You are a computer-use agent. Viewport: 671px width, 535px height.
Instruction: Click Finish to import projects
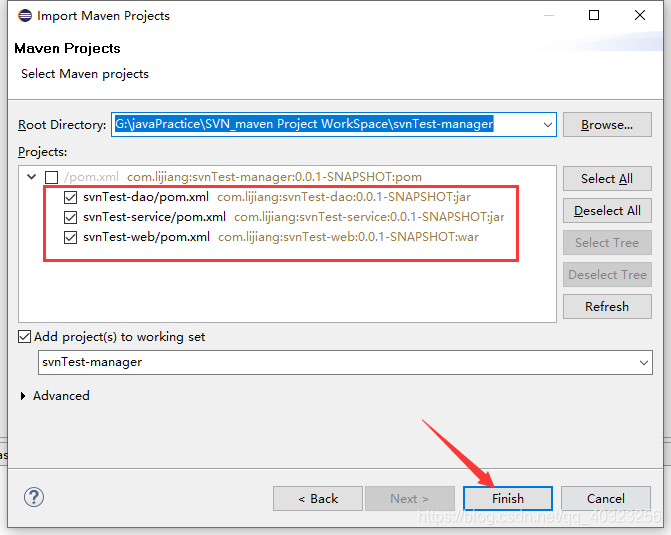508,498
